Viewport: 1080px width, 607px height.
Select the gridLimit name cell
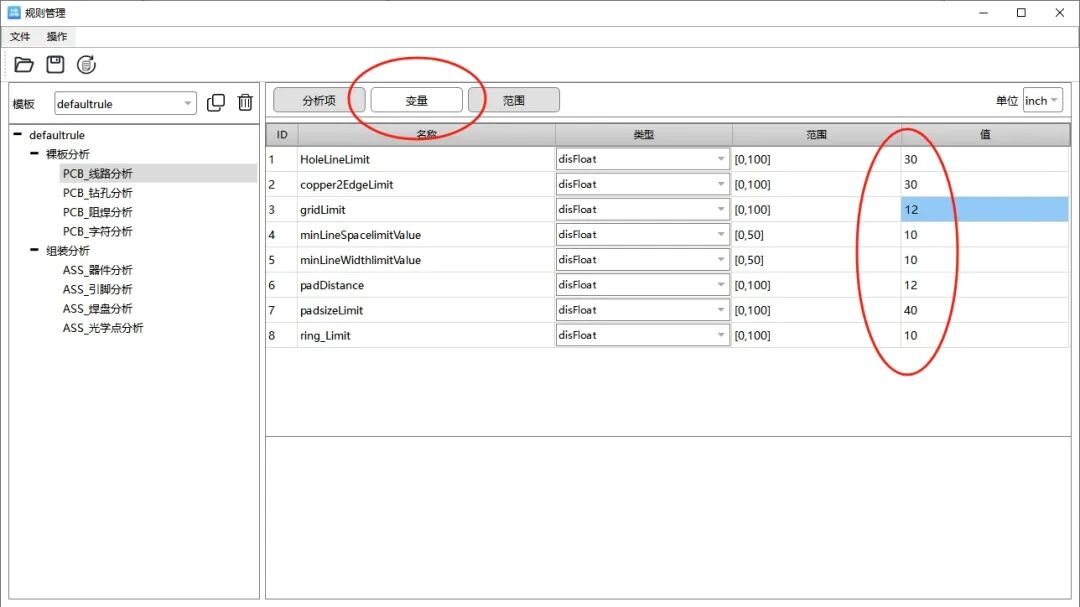pos(426,209)
